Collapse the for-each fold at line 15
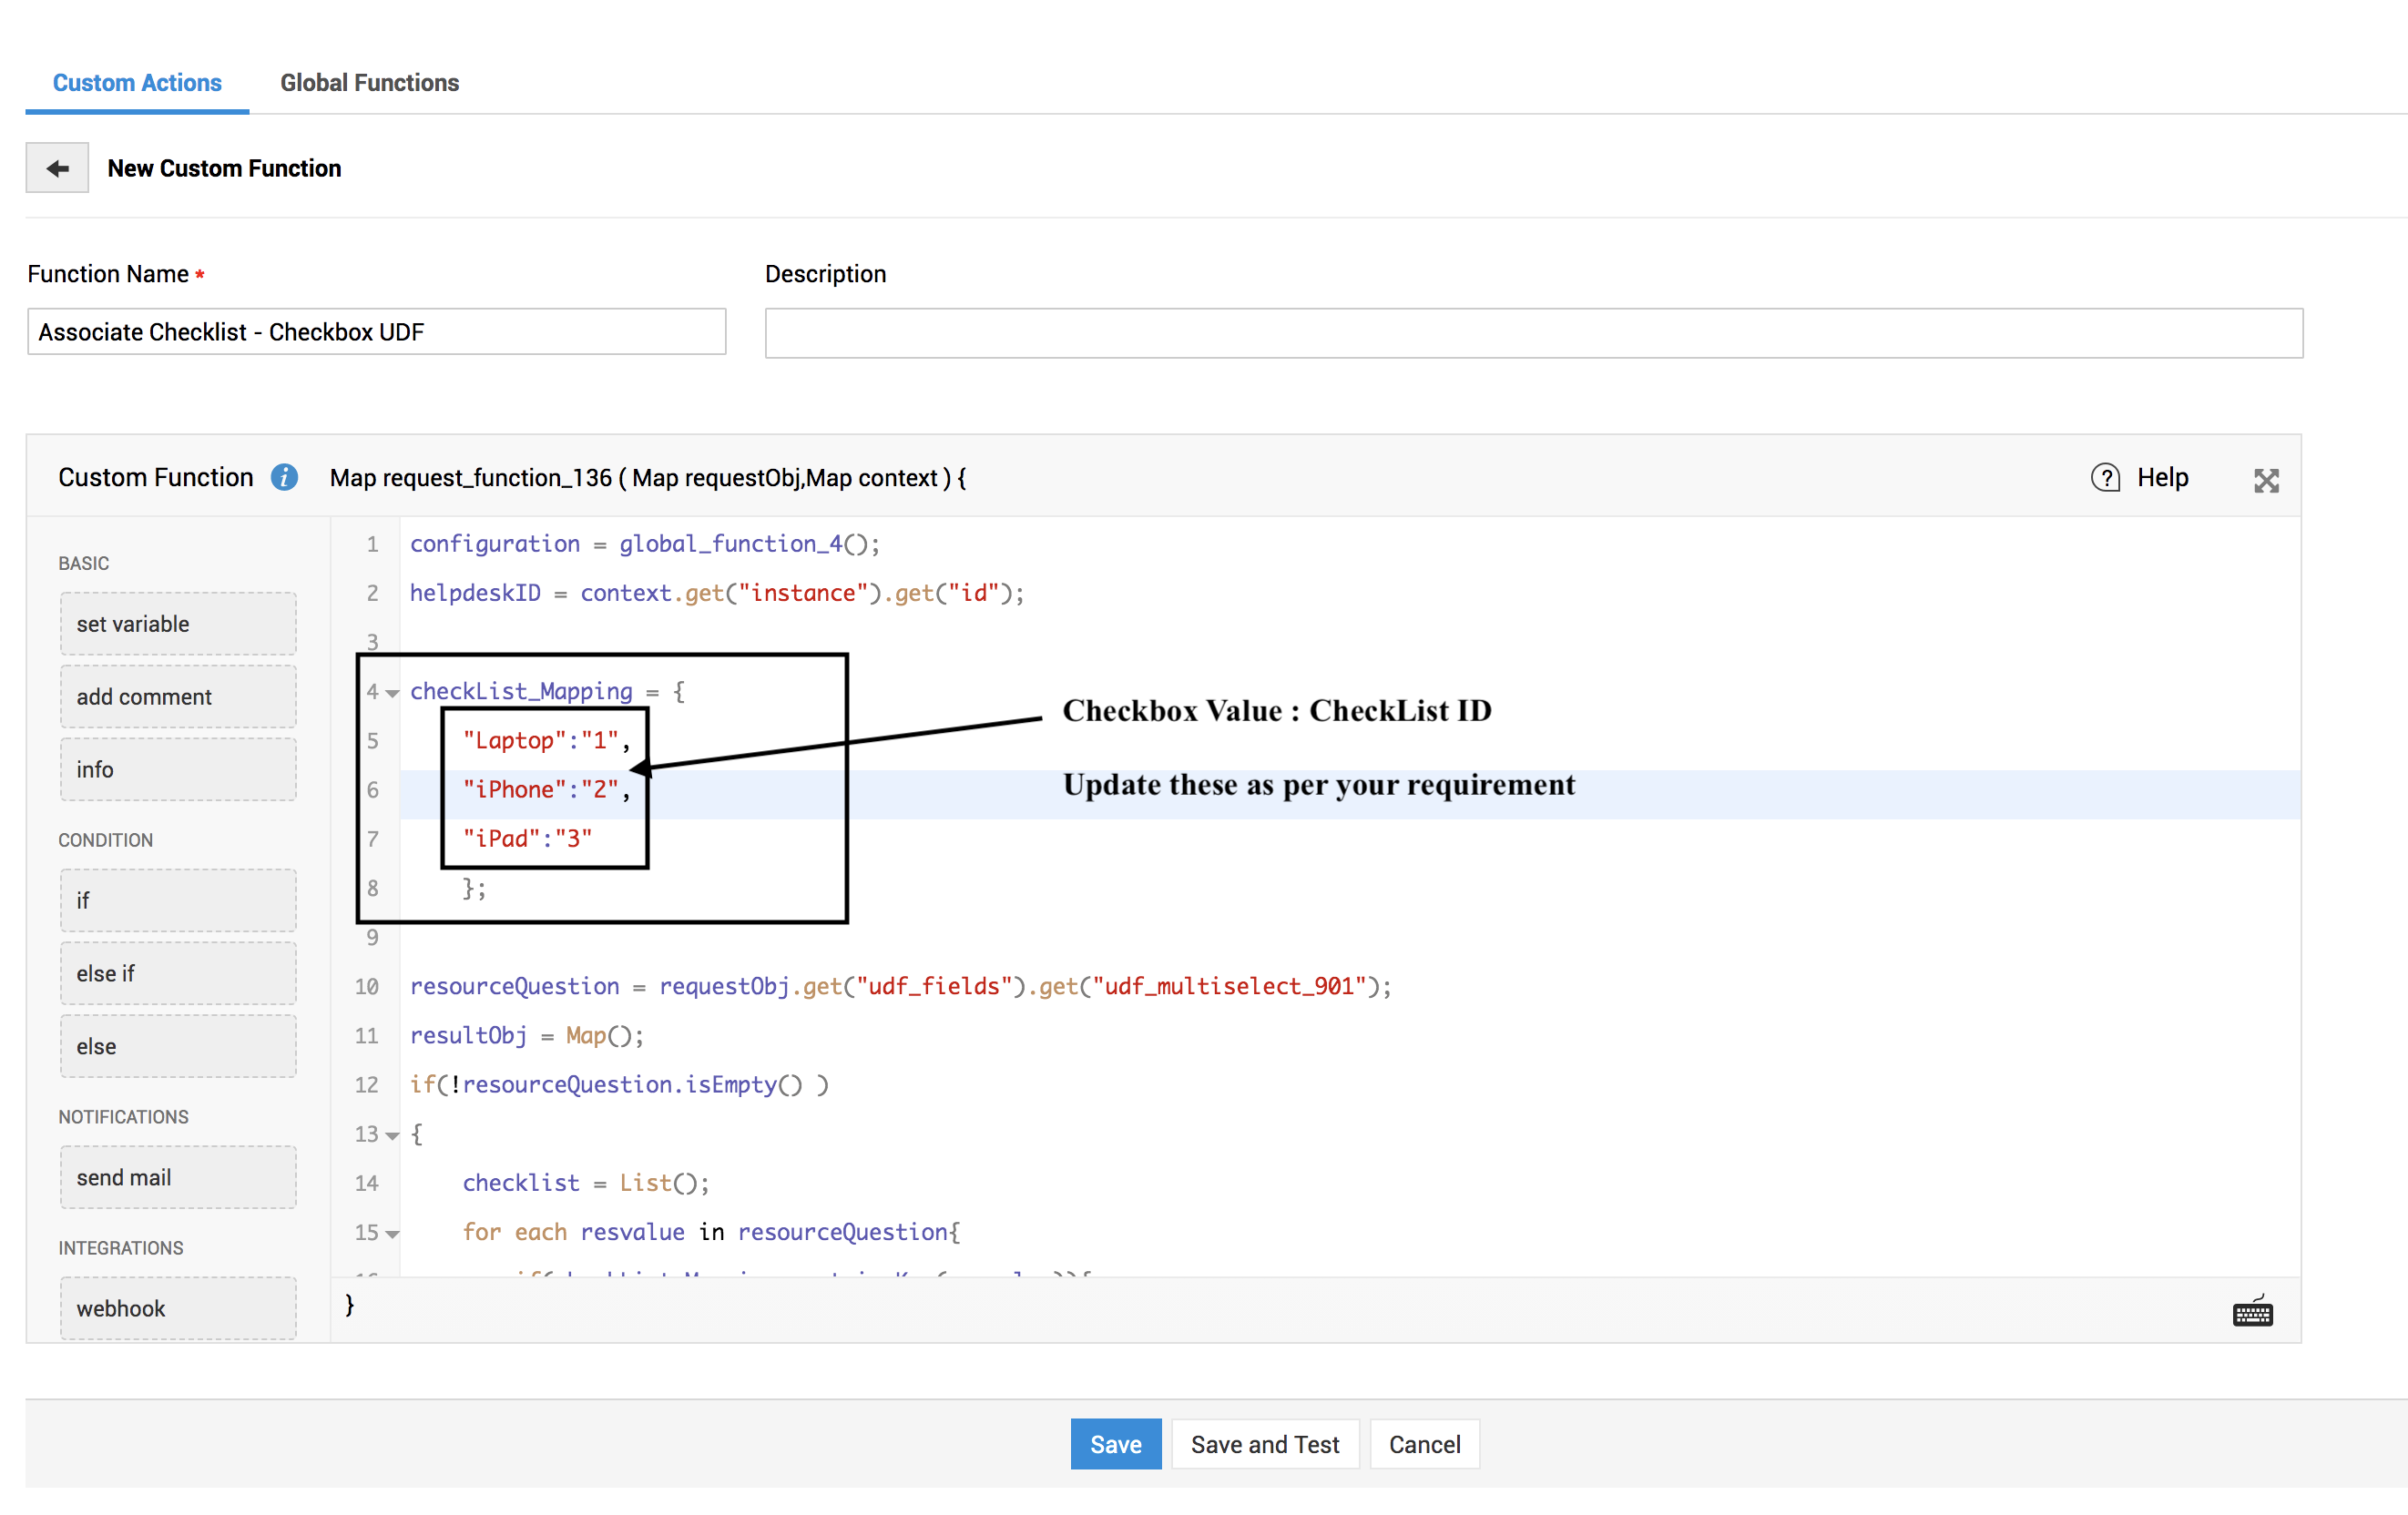2408x1515 pixels. tap(392, 1234)
